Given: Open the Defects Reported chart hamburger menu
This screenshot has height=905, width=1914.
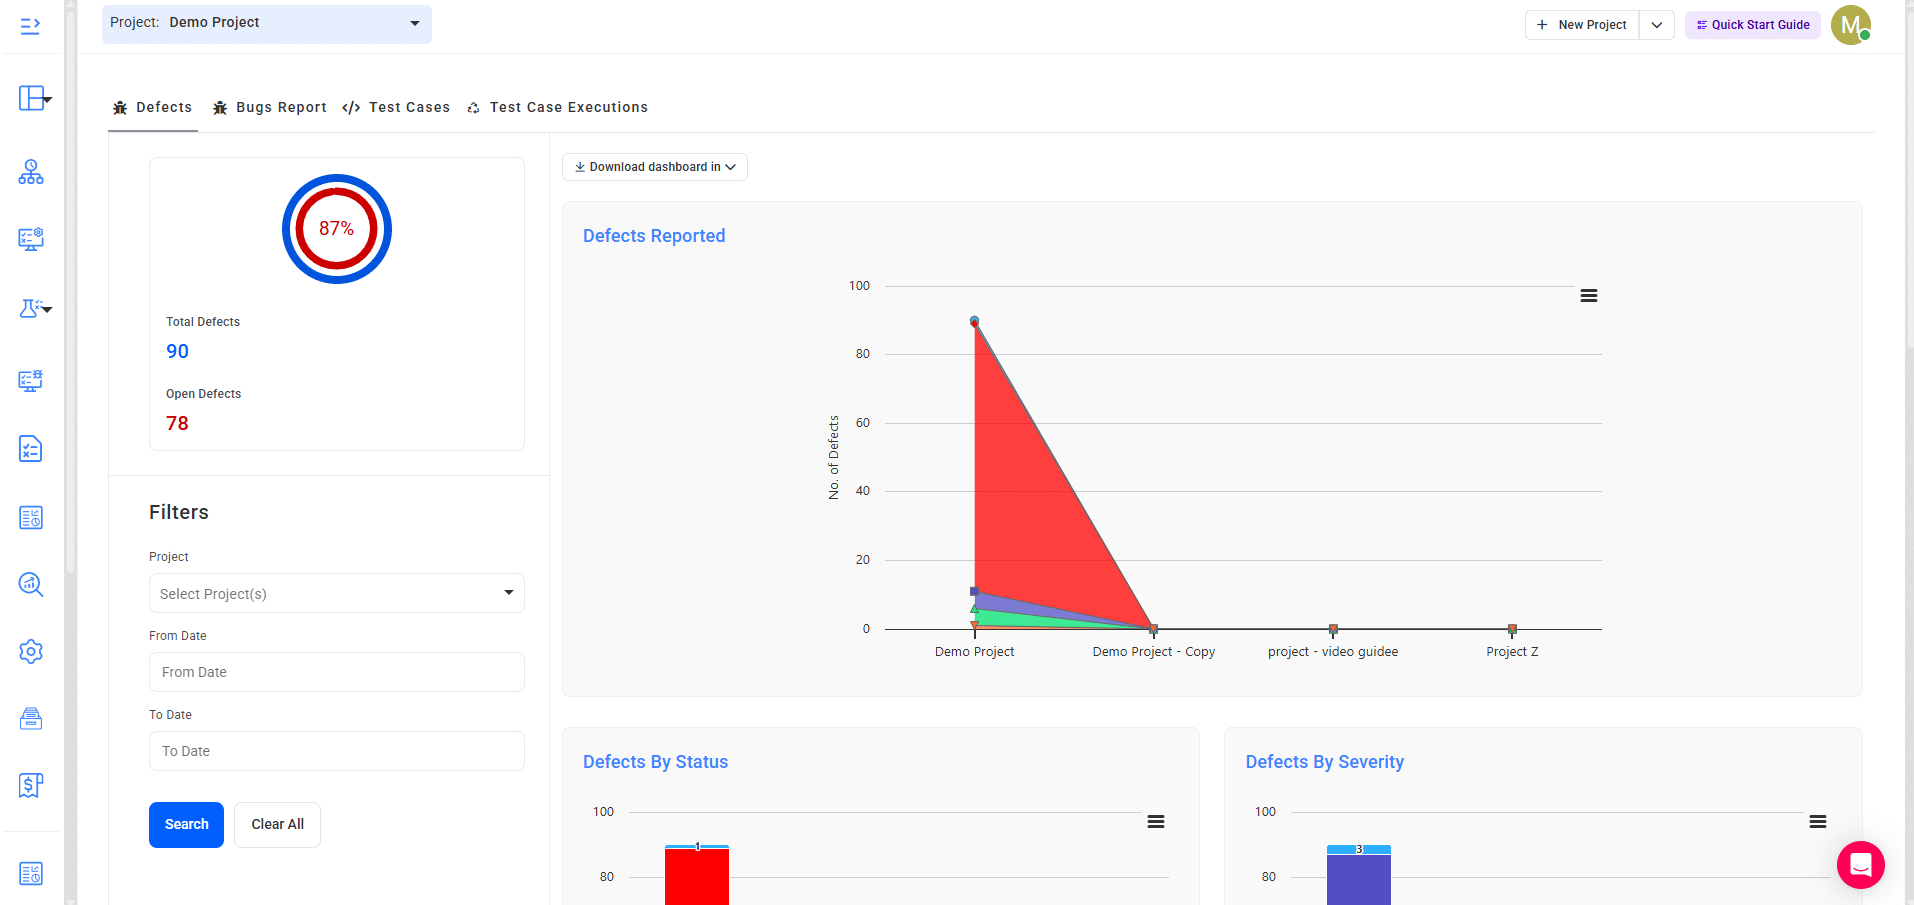Looking at the screenshot, I should pos(1588,296).
